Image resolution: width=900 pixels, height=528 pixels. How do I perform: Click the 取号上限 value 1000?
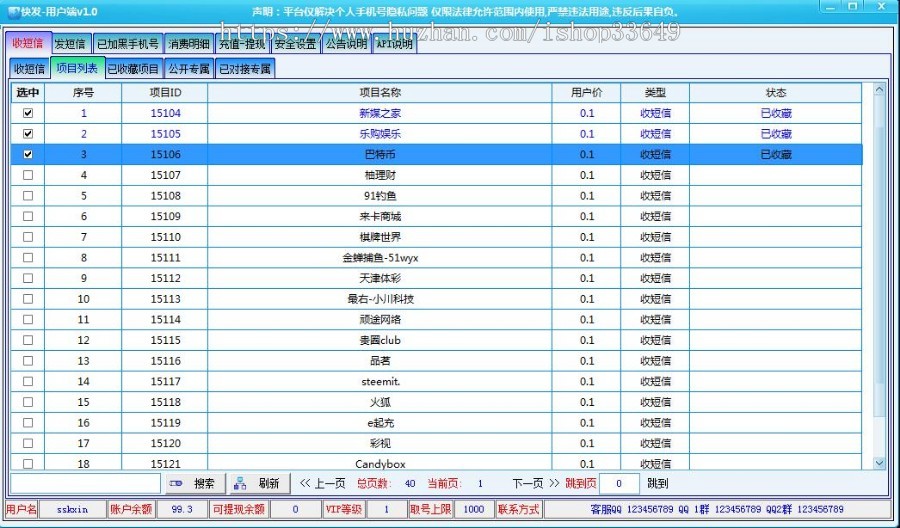(474, 509)
